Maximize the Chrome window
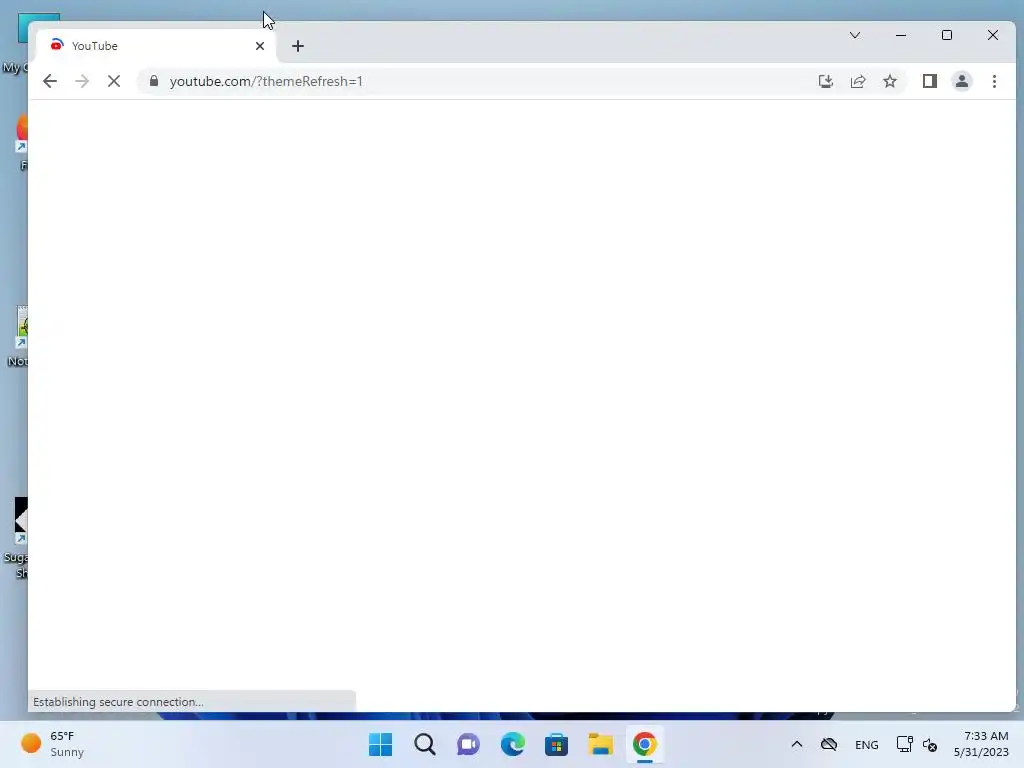The height and width of the screenshot is (768, 1024). click(947, 35)
